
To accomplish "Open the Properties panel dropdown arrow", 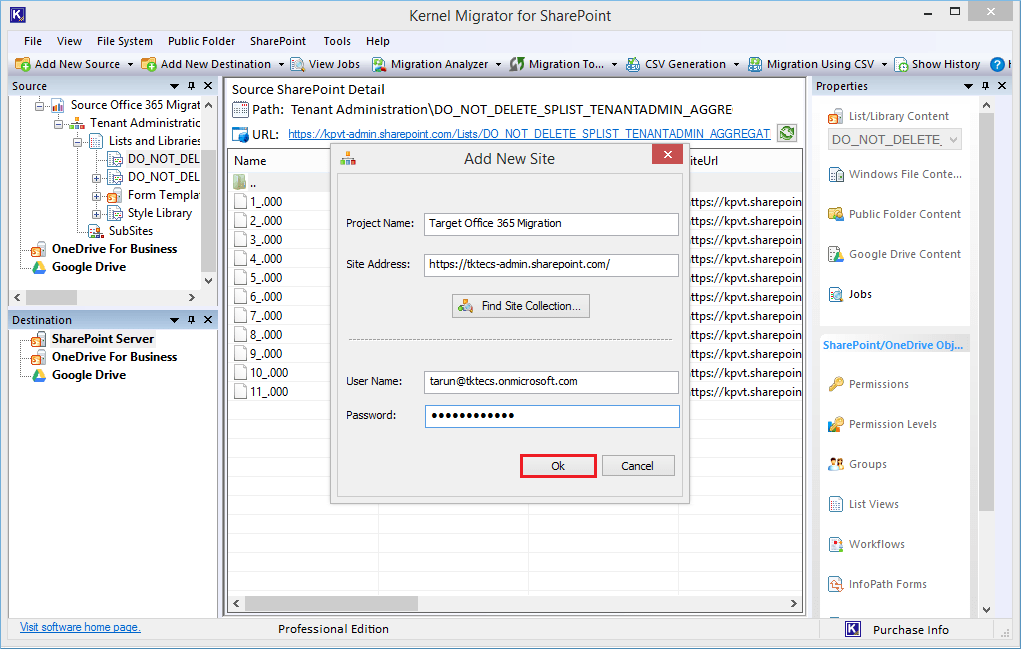I will (x=968, y=86).
